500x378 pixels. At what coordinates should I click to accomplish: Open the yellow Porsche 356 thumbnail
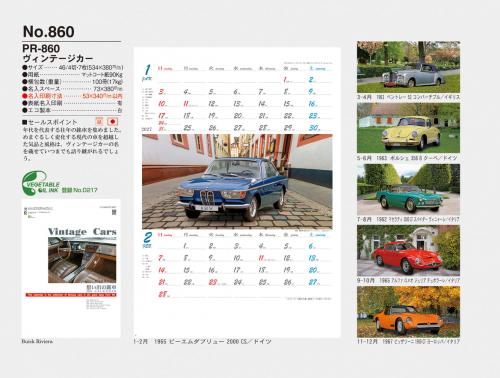[408, 128]
